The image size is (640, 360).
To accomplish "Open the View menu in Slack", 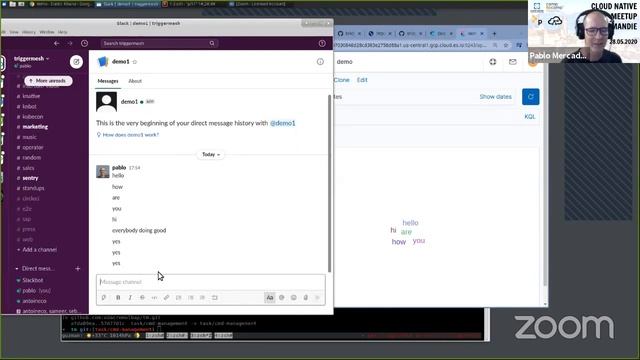I will pyautogui.click(x=14, y=32).
